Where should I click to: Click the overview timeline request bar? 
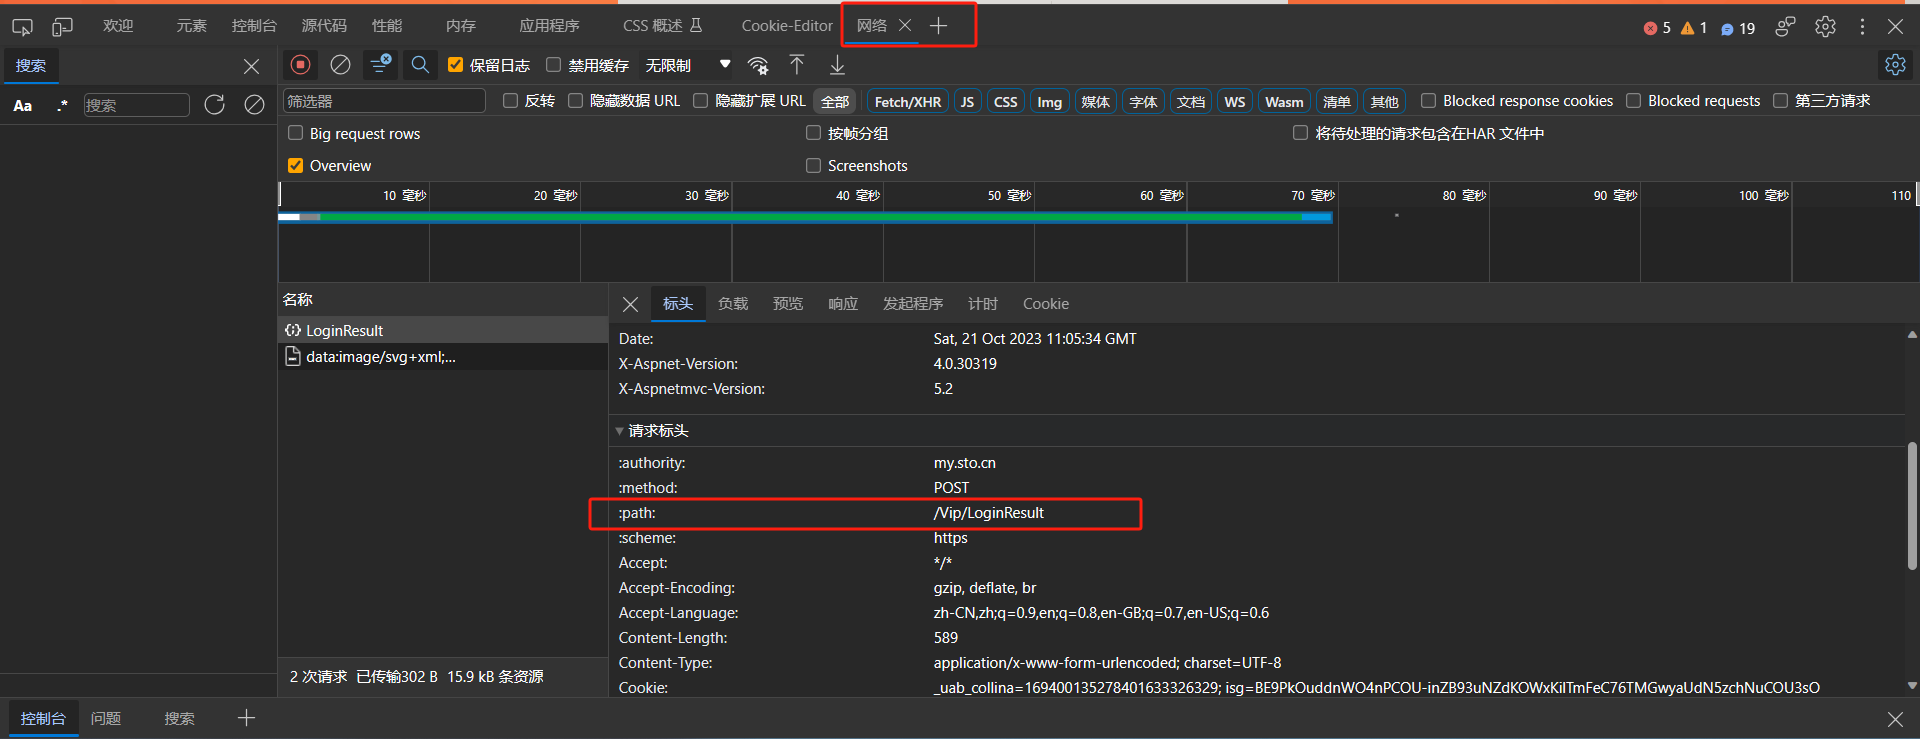(x=805, y=216)
